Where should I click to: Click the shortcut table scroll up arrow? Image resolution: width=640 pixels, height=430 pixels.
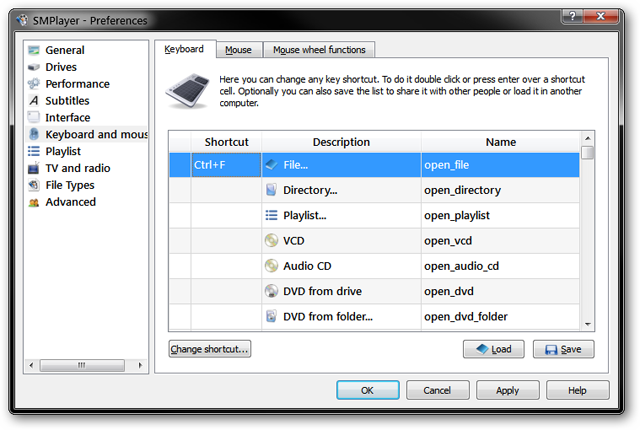[588, 138]
